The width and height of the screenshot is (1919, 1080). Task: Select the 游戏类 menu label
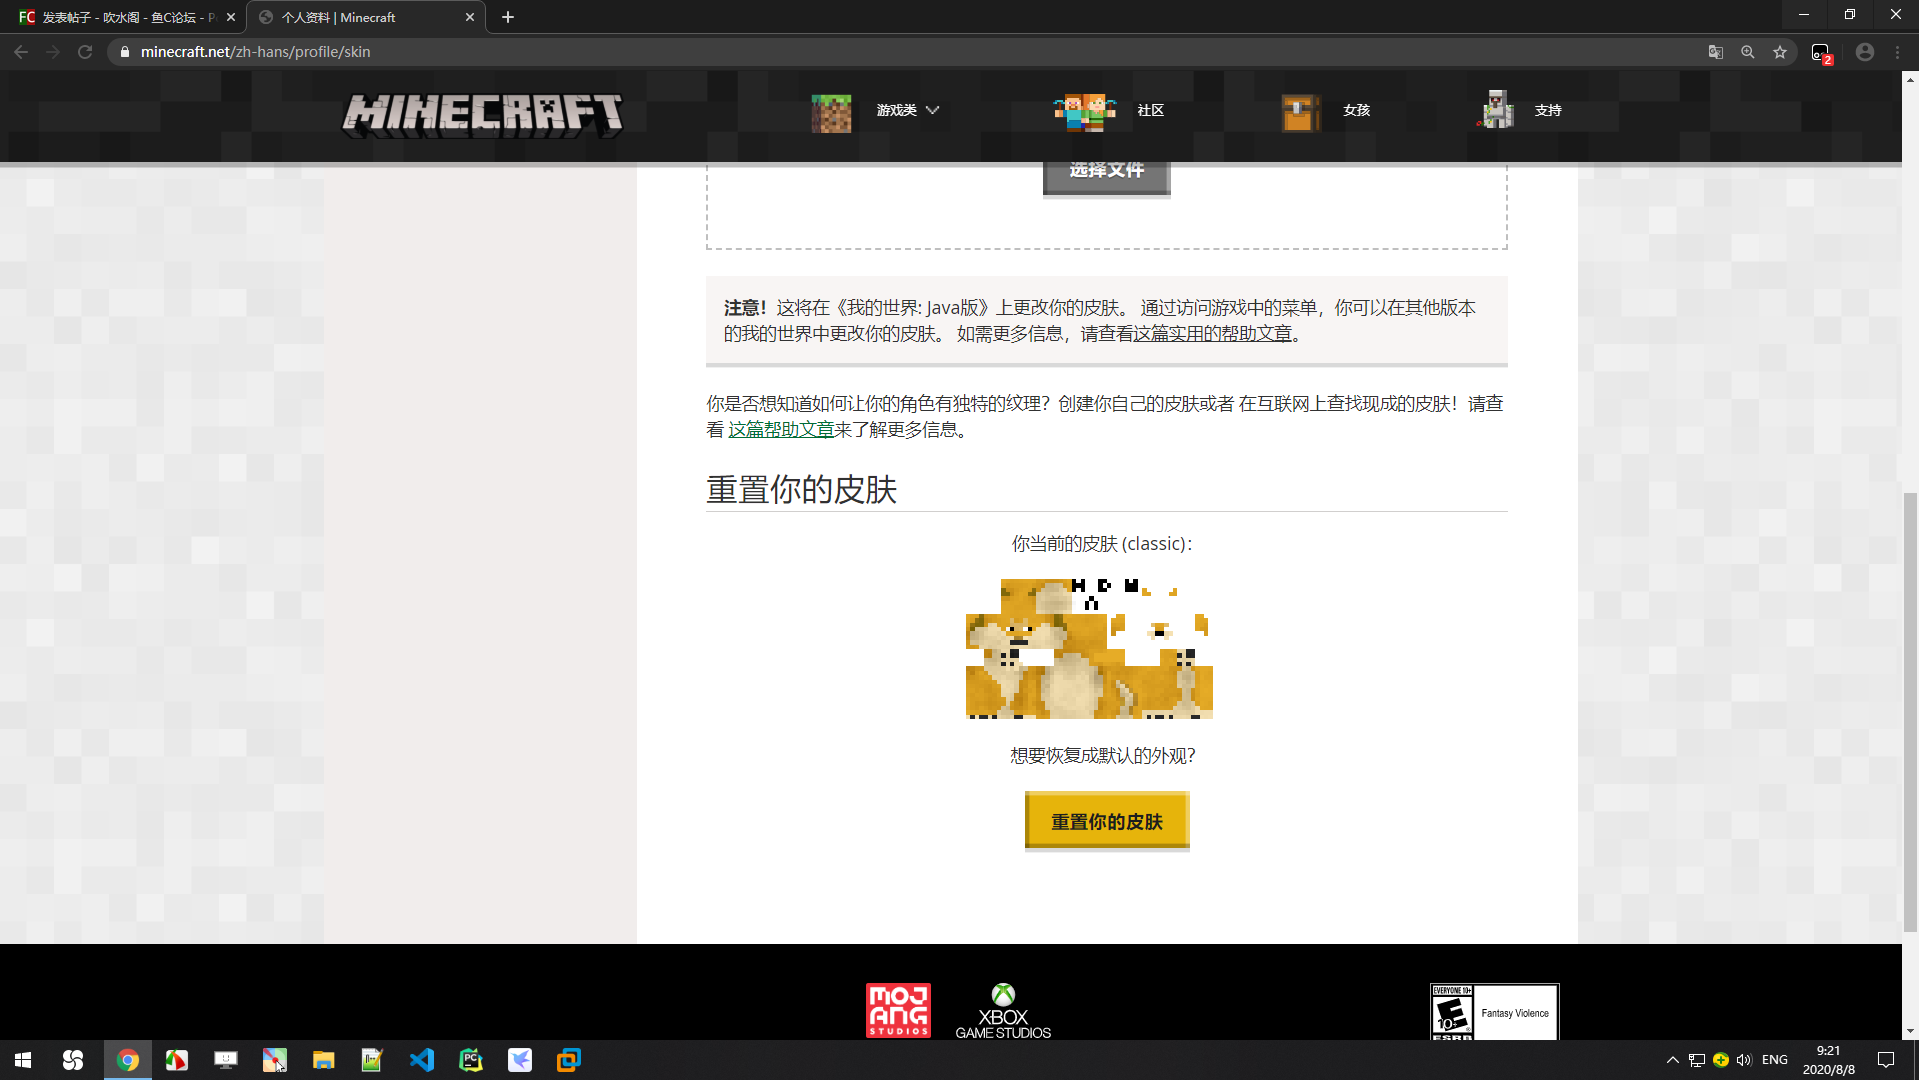point(896,110)
